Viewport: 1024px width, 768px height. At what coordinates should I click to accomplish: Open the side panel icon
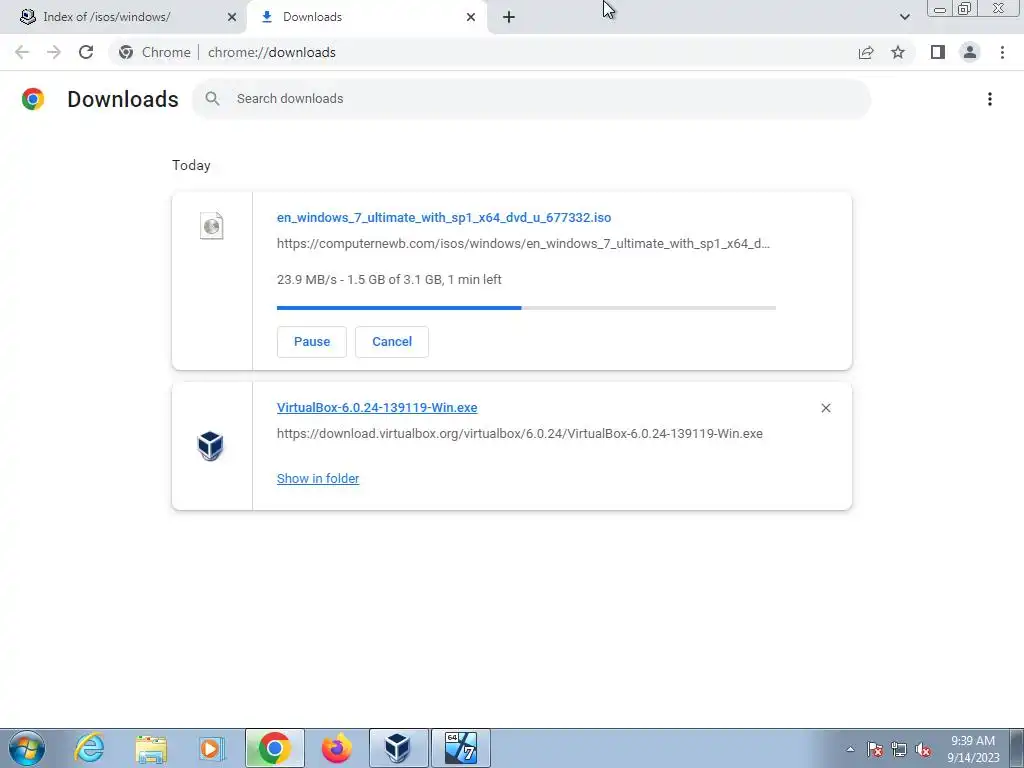tap(938, 52)
